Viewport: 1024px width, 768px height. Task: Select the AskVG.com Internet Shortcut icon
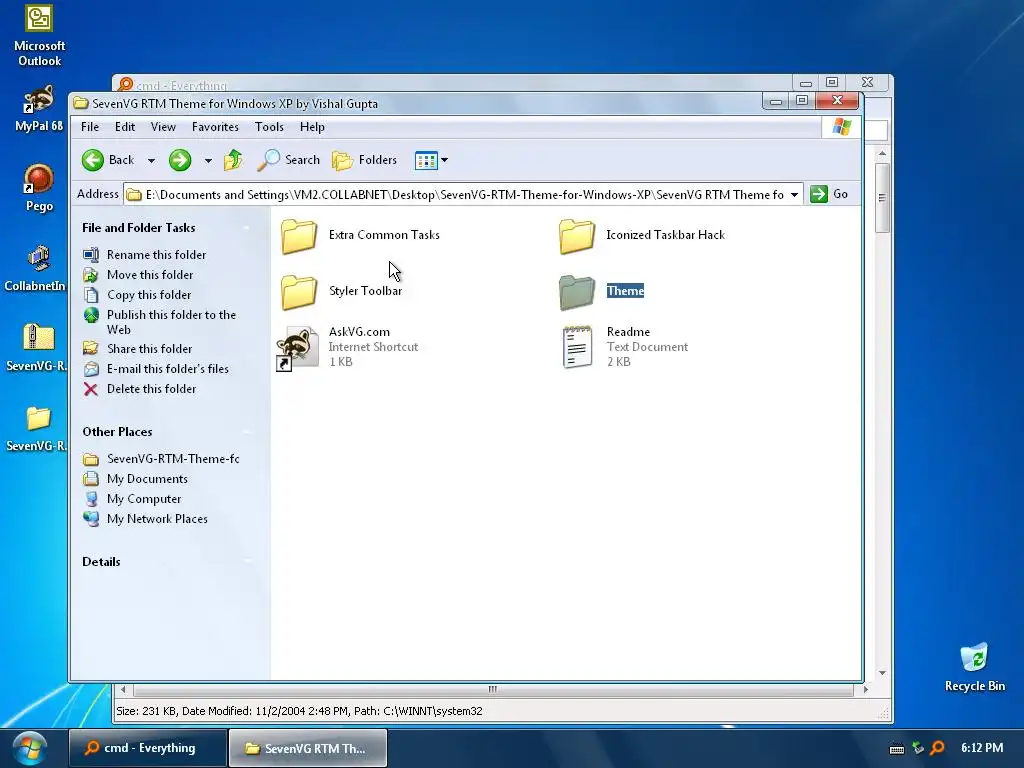coord(298,348)
